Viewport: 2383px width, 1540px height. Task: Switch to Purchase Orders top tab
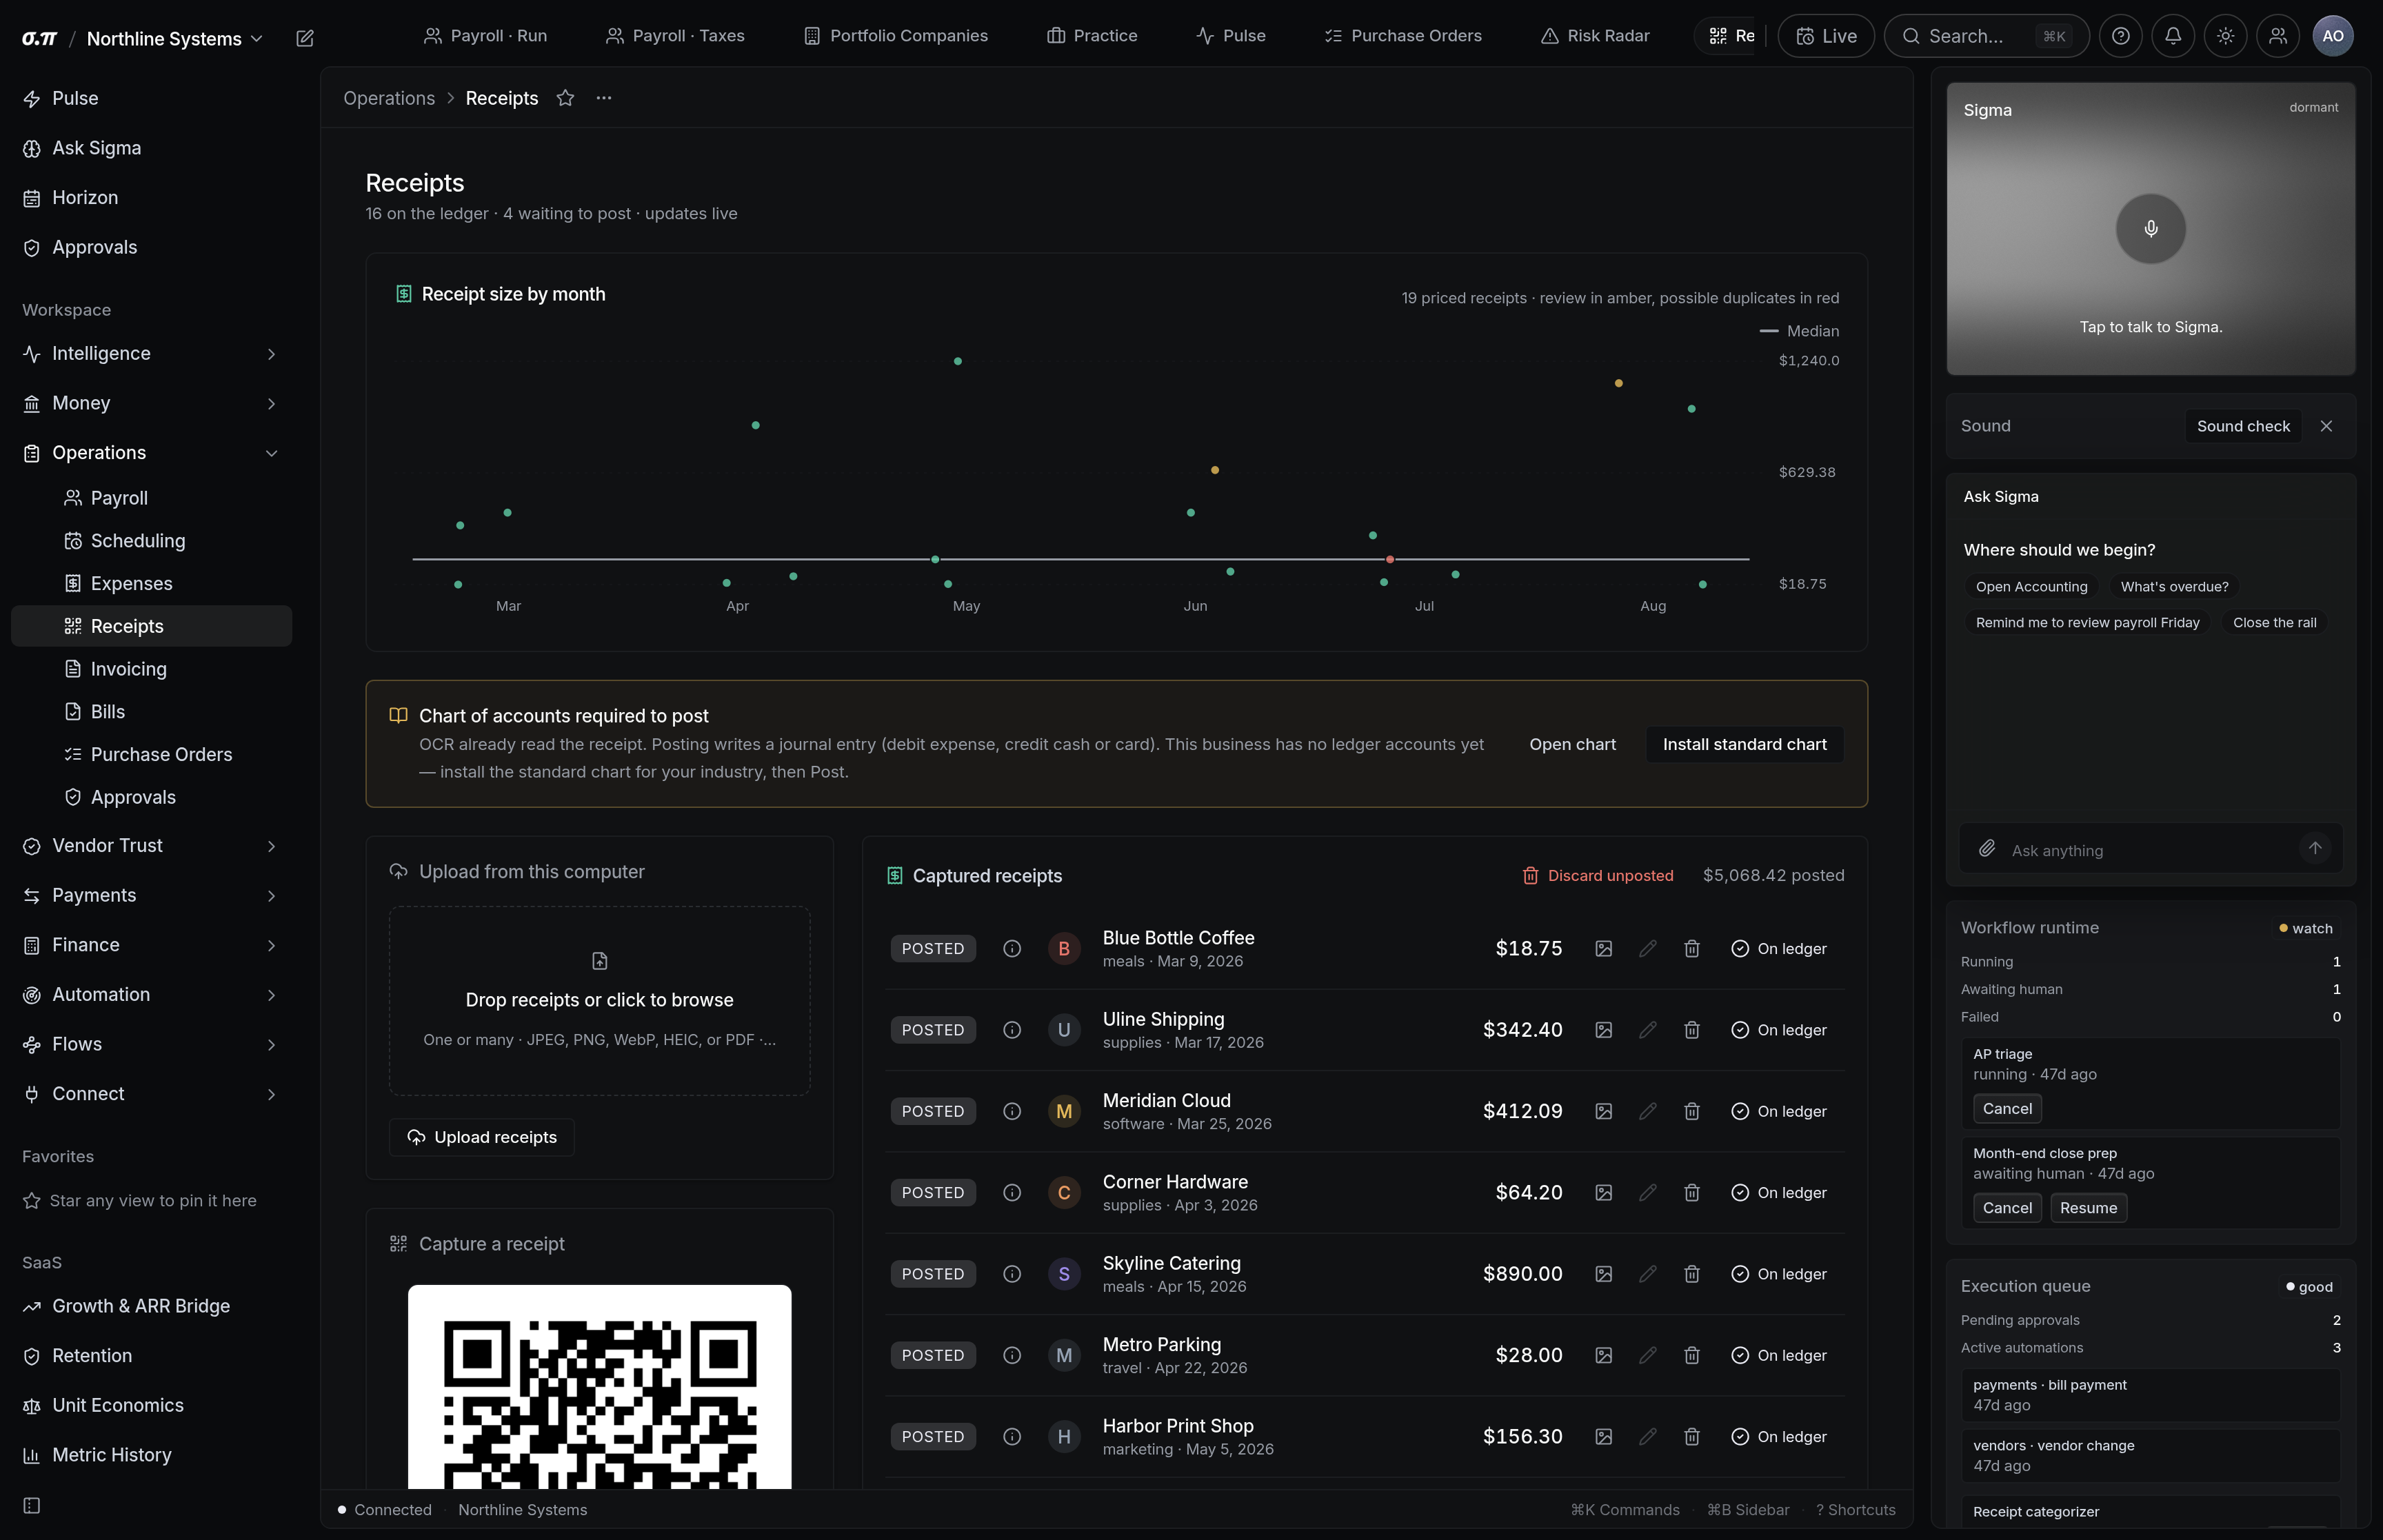pyautogui.click(x=1403, y=36)
